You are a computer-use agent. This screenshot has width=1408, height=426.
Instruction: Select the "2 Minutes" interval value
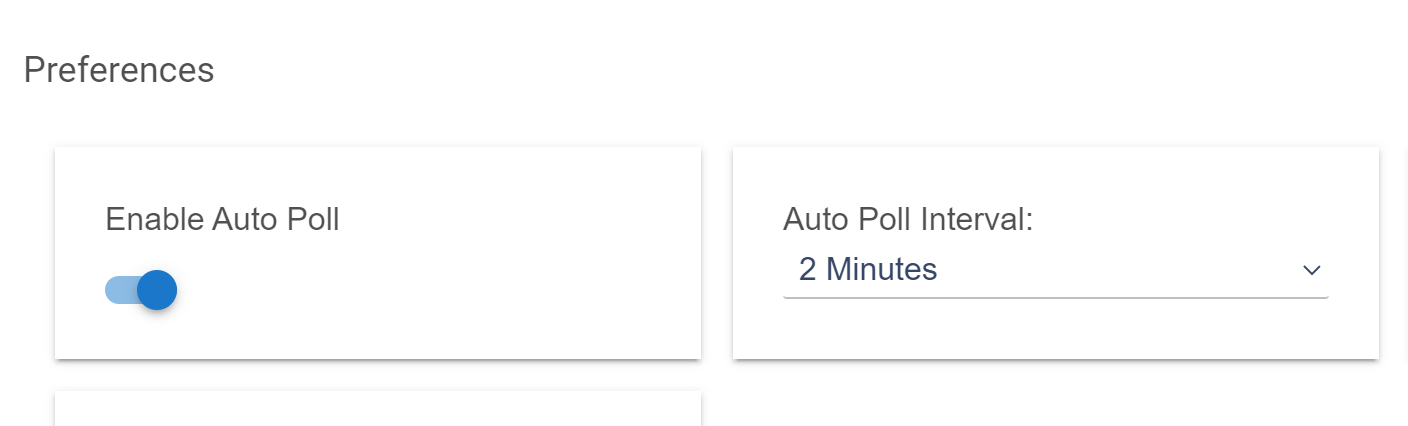(868, 270)
